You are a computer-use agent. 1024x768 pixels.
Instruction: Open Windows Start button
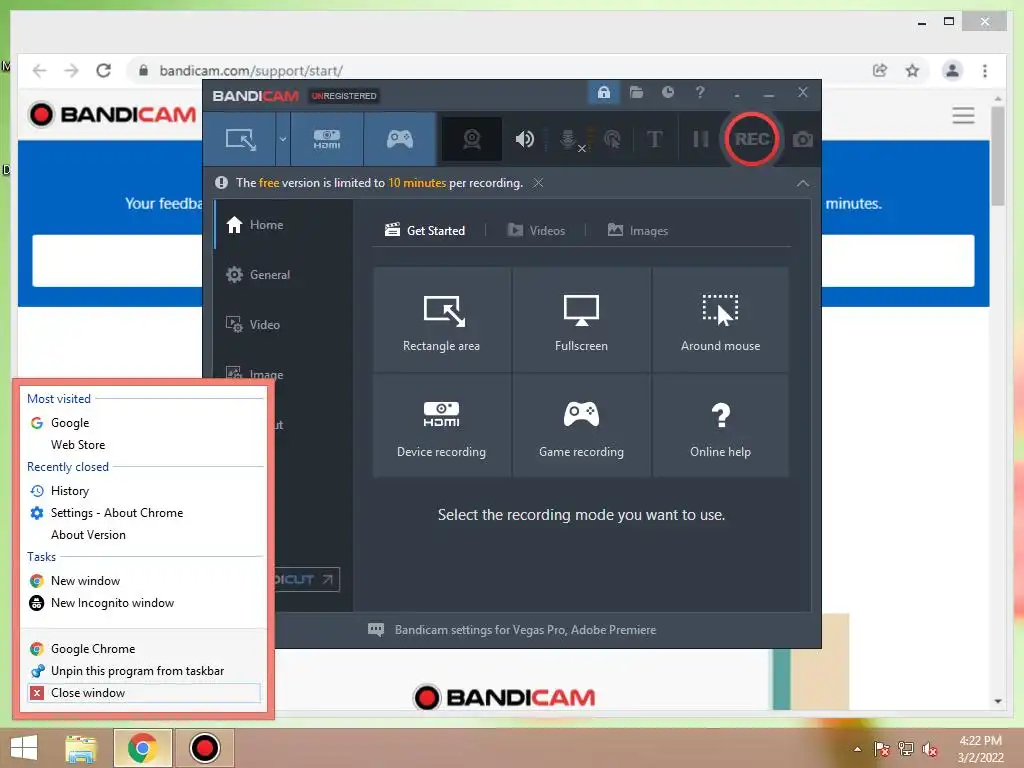(x=24, y=748)
